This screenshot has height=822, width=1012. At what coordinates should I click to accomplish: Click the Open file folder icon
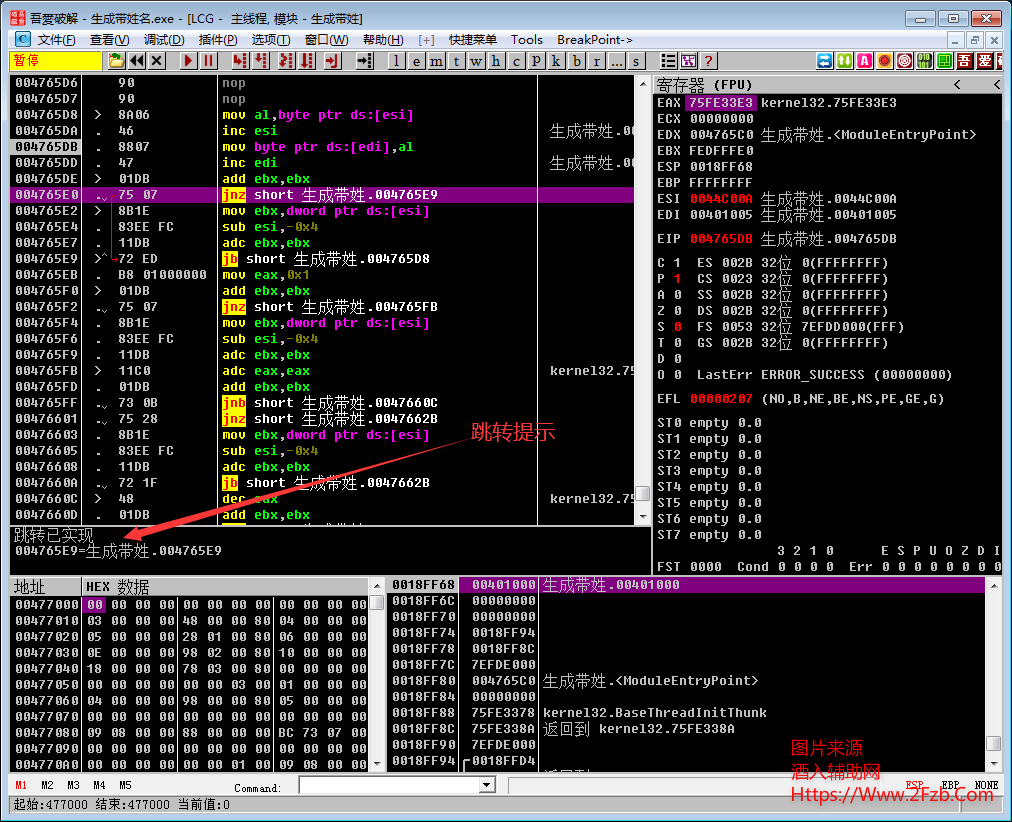coord(116,61)
